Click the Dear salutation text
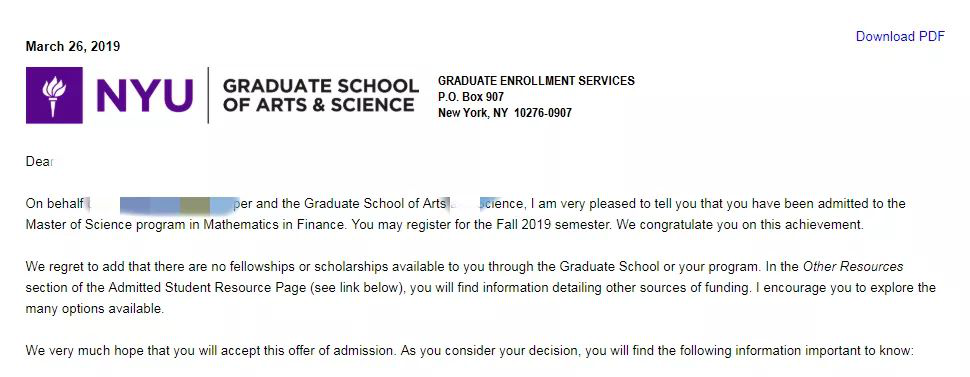The width and height of the screenshot is (970, 377). point(40,162)
